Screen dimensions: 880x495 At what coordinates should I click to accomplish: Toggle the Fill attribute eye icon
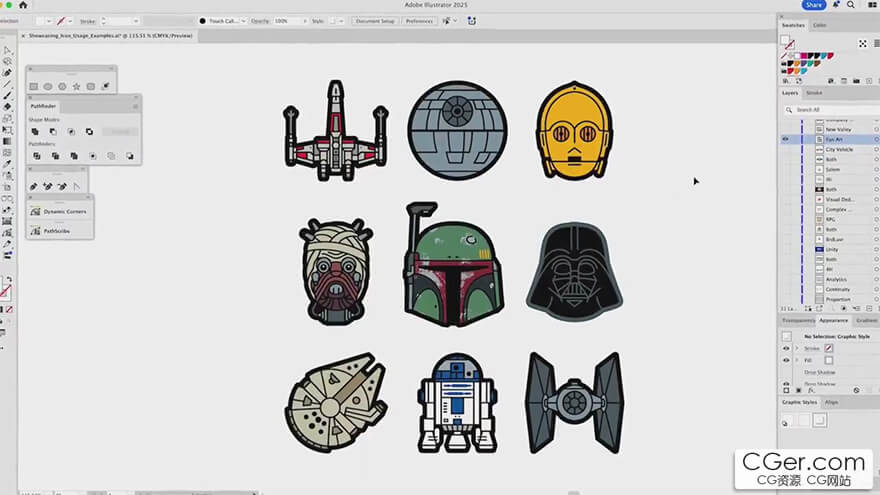(x=786, y=360)
